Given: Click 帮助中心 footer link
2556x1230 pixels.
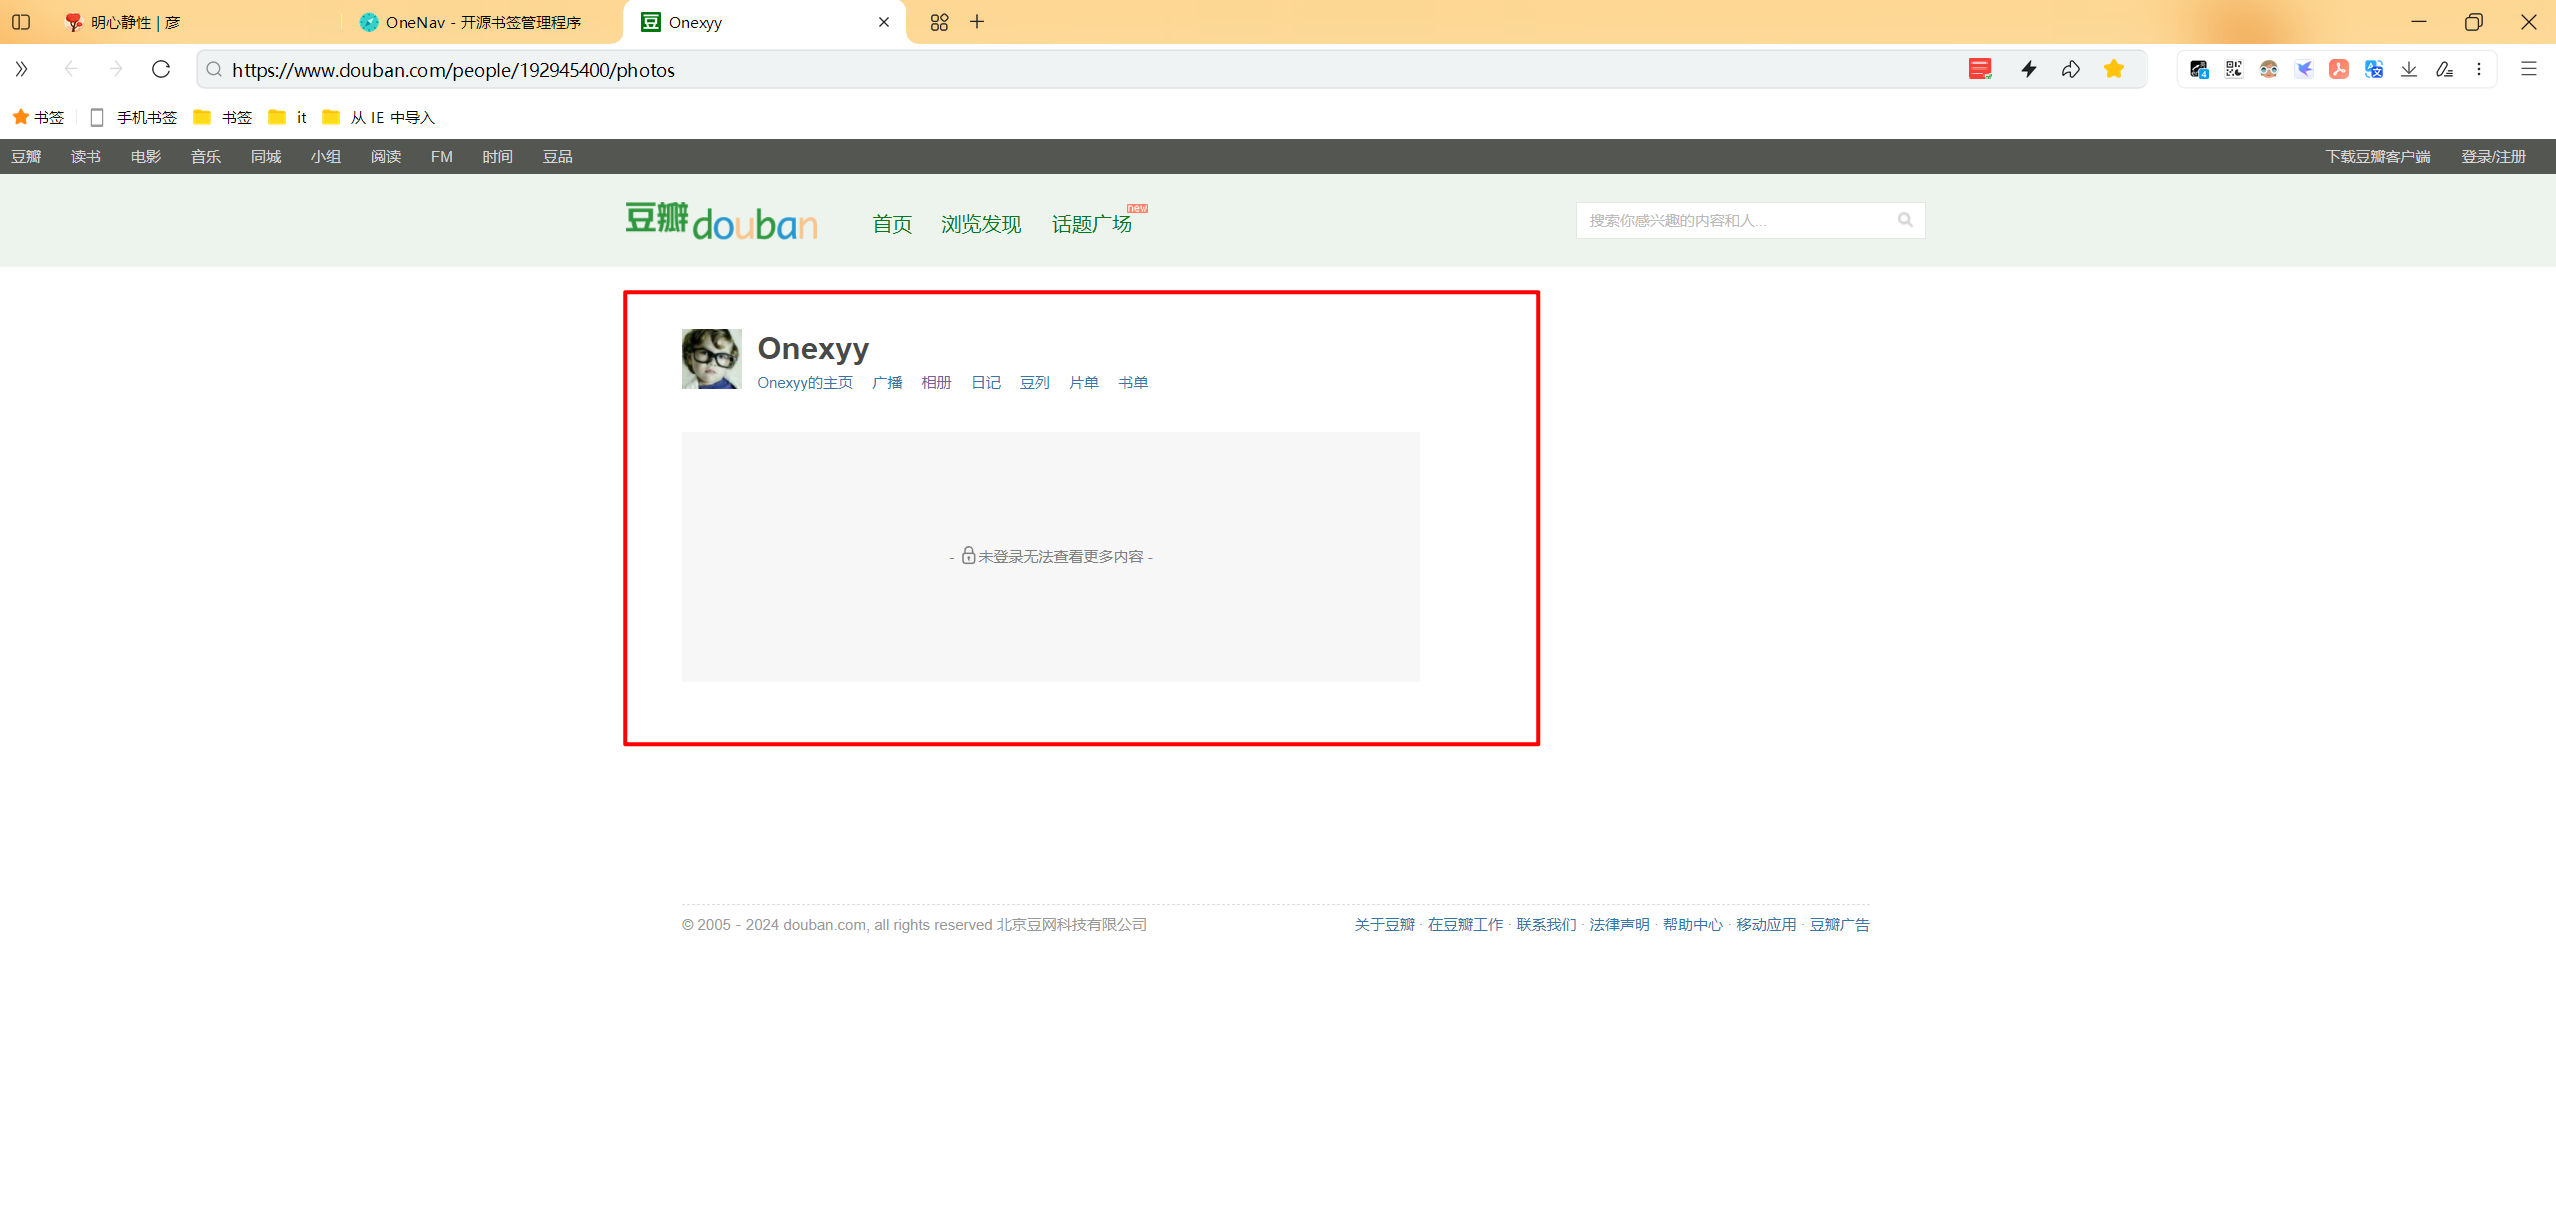Looking at the screenshot, I should [1693, 925].
